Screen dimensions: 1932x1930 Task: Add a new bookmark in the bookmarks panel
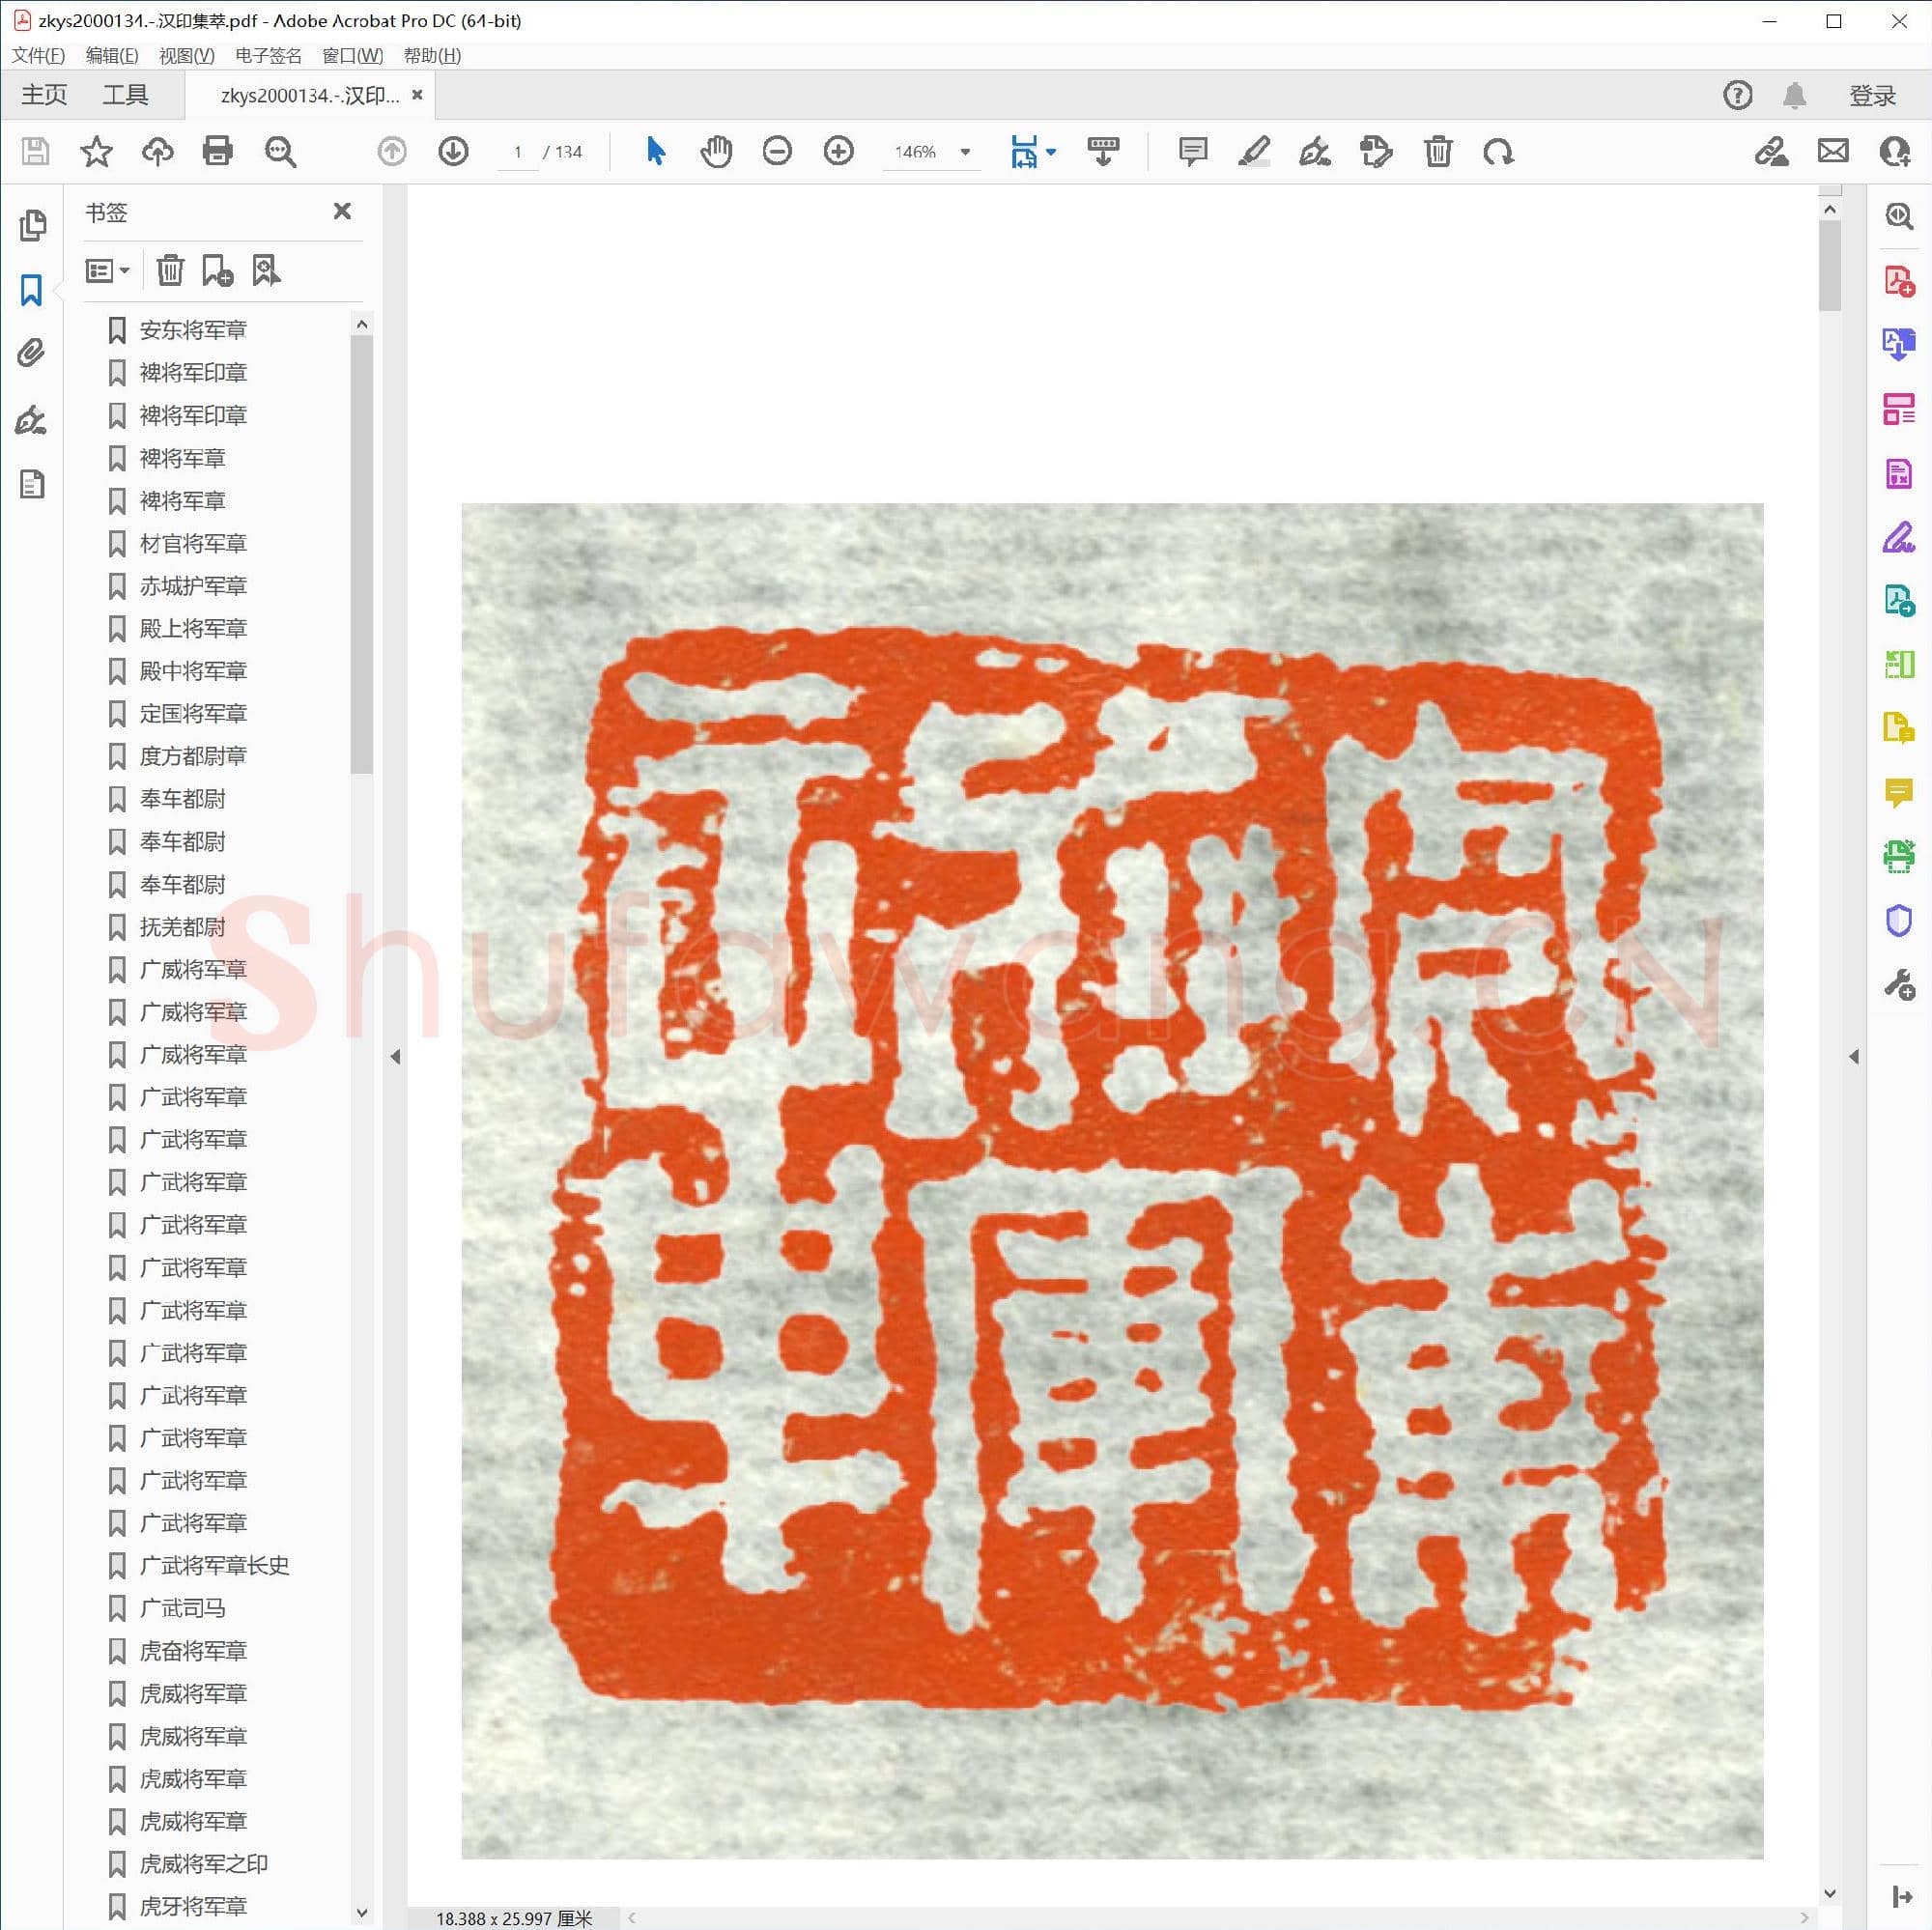coord(217,270)
